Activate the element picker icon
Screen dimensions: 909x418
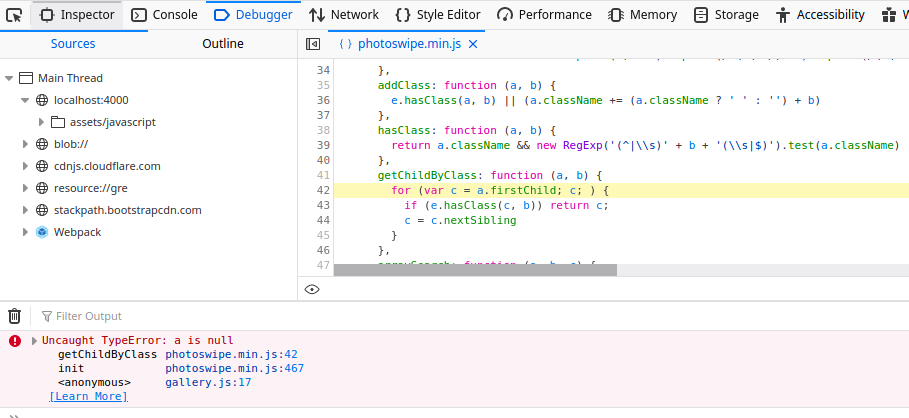[x=14, y=15]
